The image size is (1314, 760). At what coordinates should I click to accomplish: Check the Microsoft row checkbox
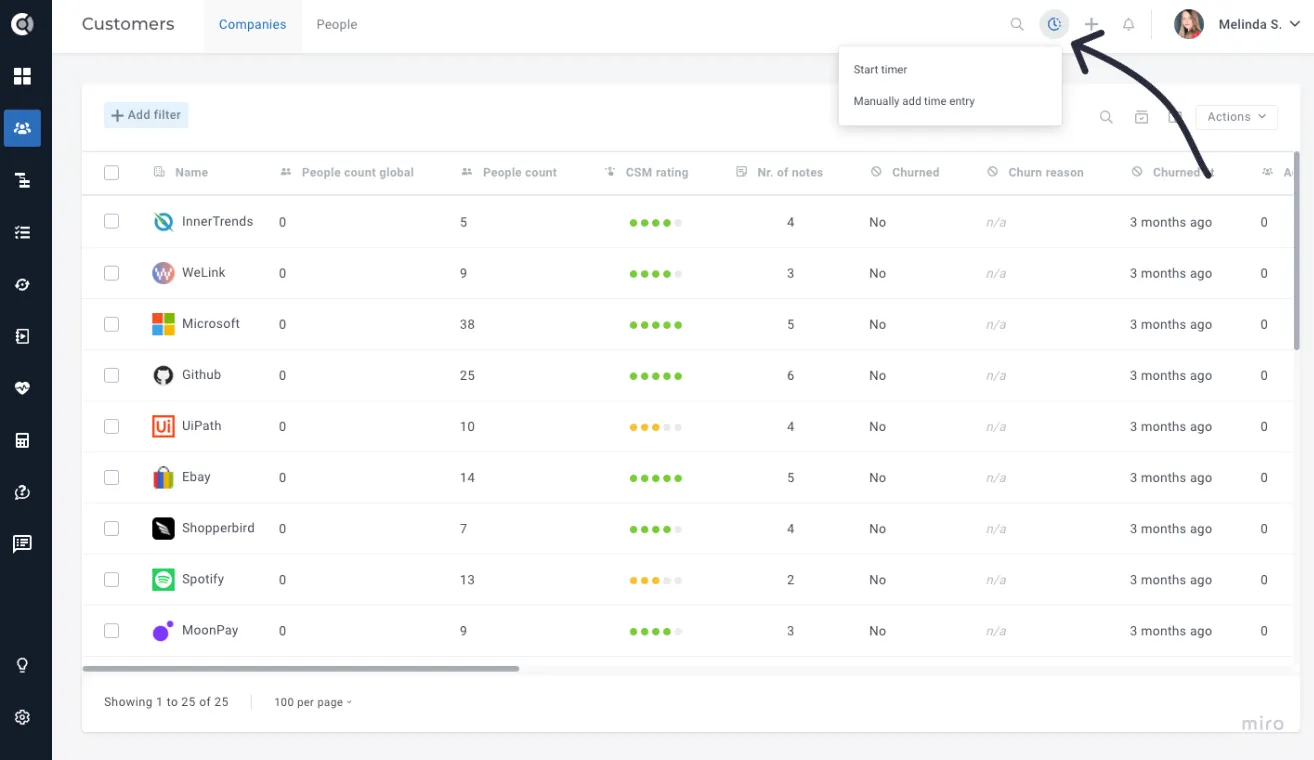pyautogui.click(x=111, y=324)
